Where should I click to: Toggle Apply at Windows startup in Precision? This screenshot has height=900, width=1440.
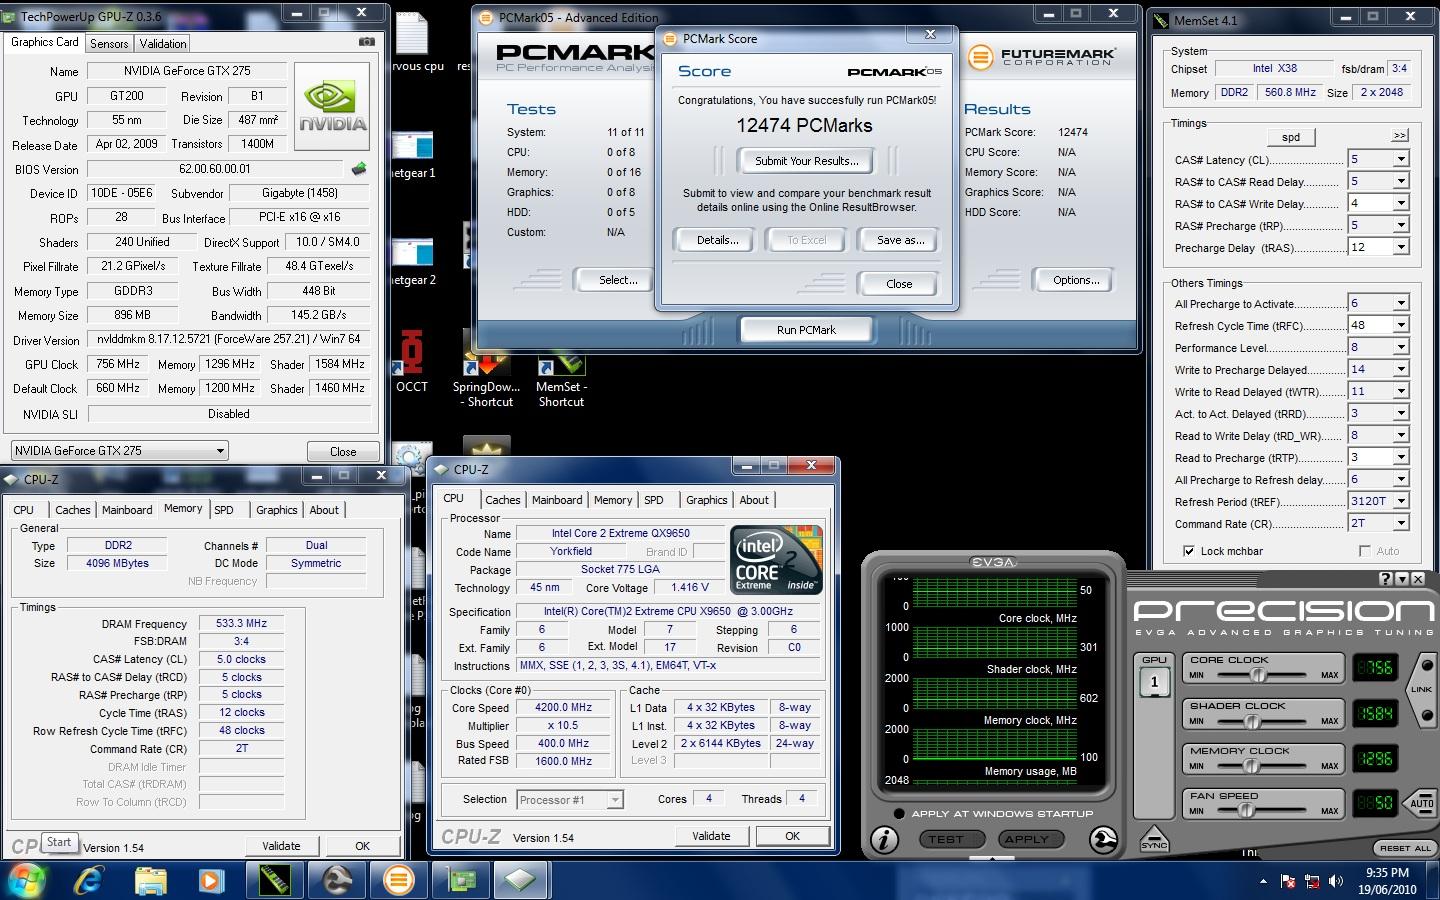pyautogui.click(x=899, y=814)
